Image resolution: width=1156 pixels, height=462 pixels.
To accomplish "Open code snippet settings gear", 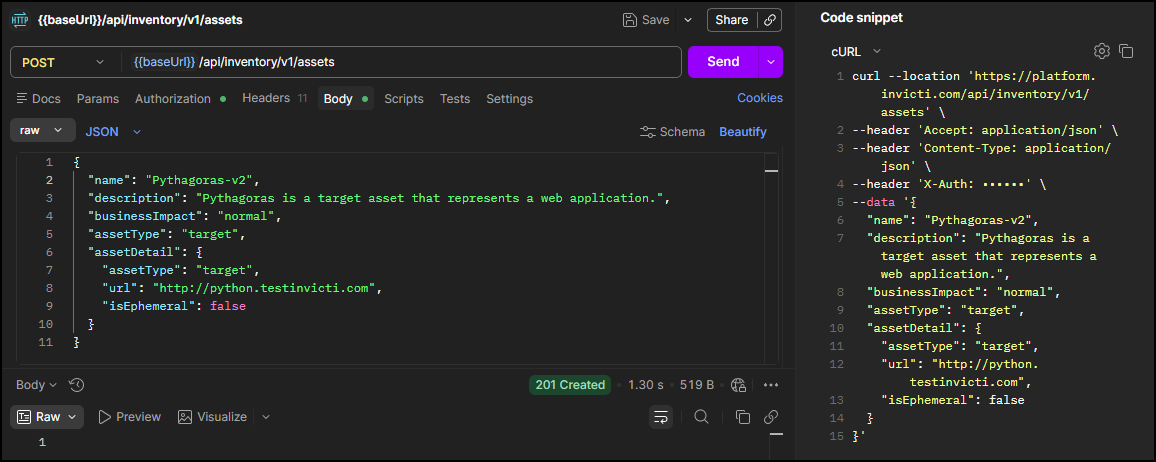I will pyautogui.click(x=1101, y=51).
